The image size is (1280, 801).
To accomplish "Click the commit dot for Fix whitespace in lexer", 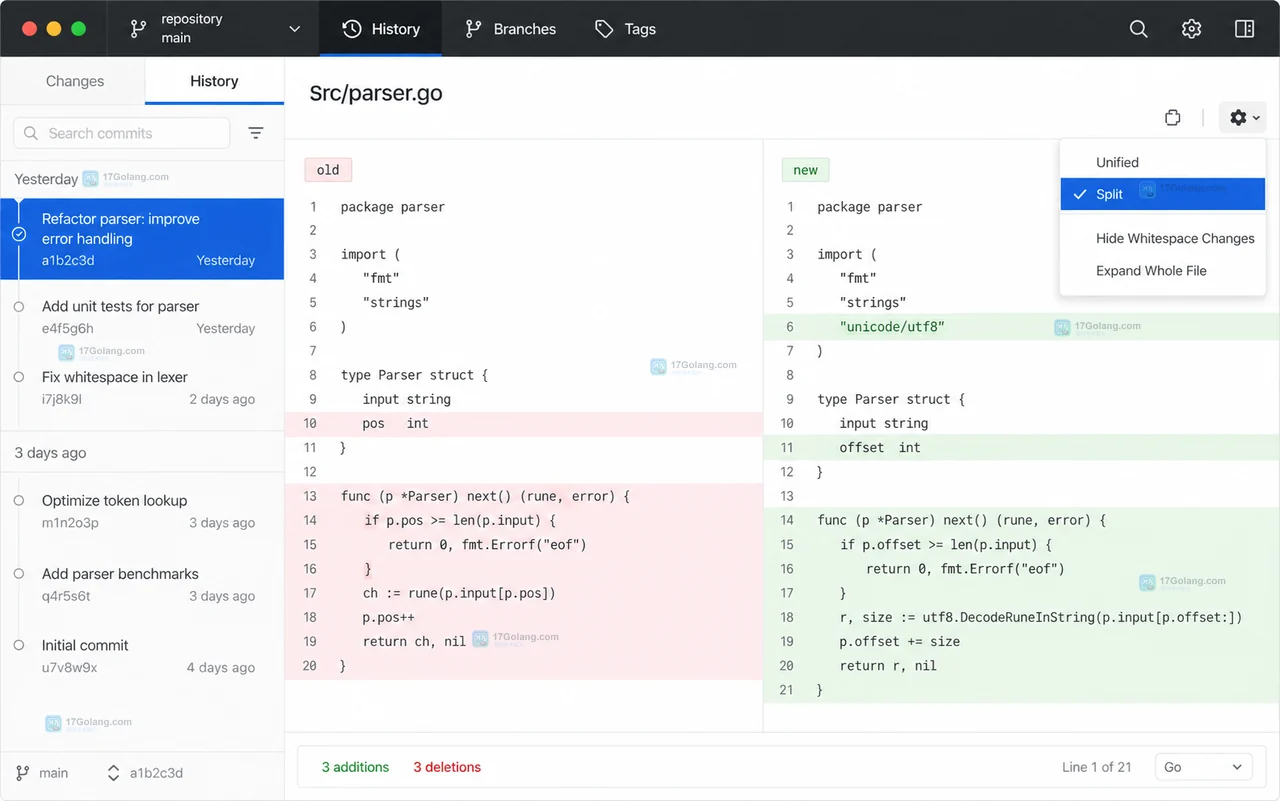I will tap(19, 377).
